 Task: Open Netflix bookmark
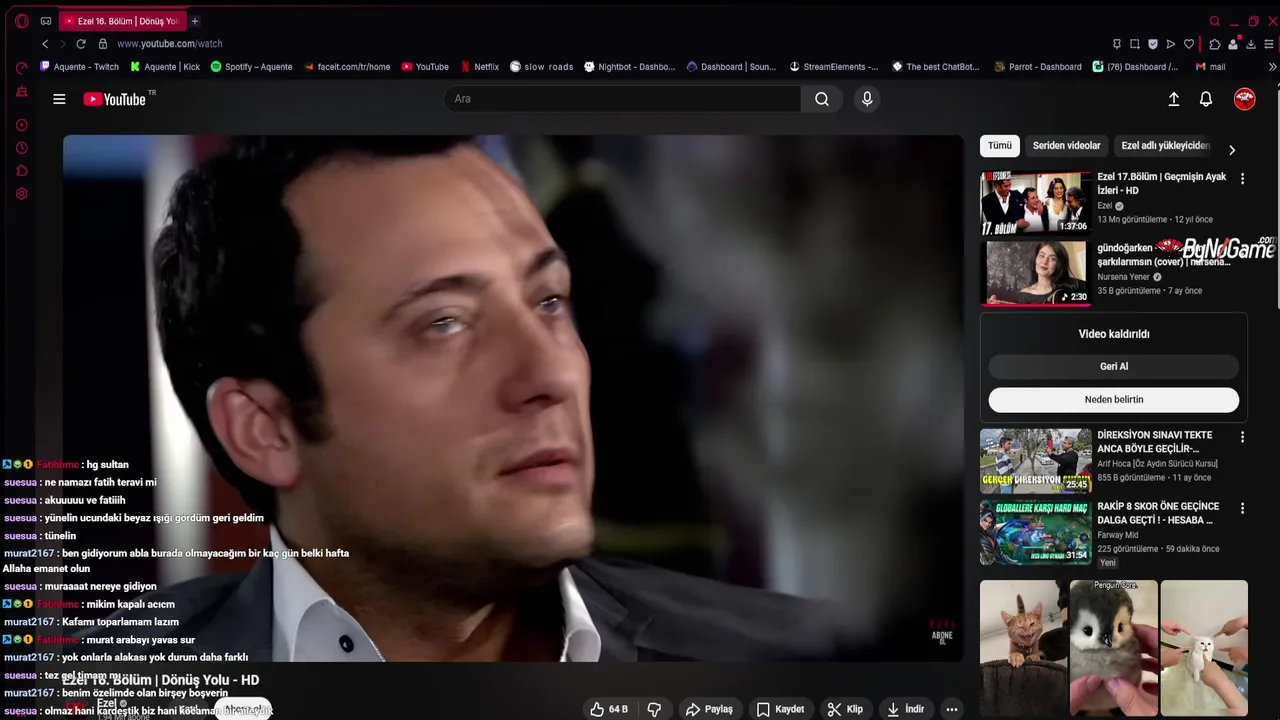pyautogui.click(x=480, y=67)
